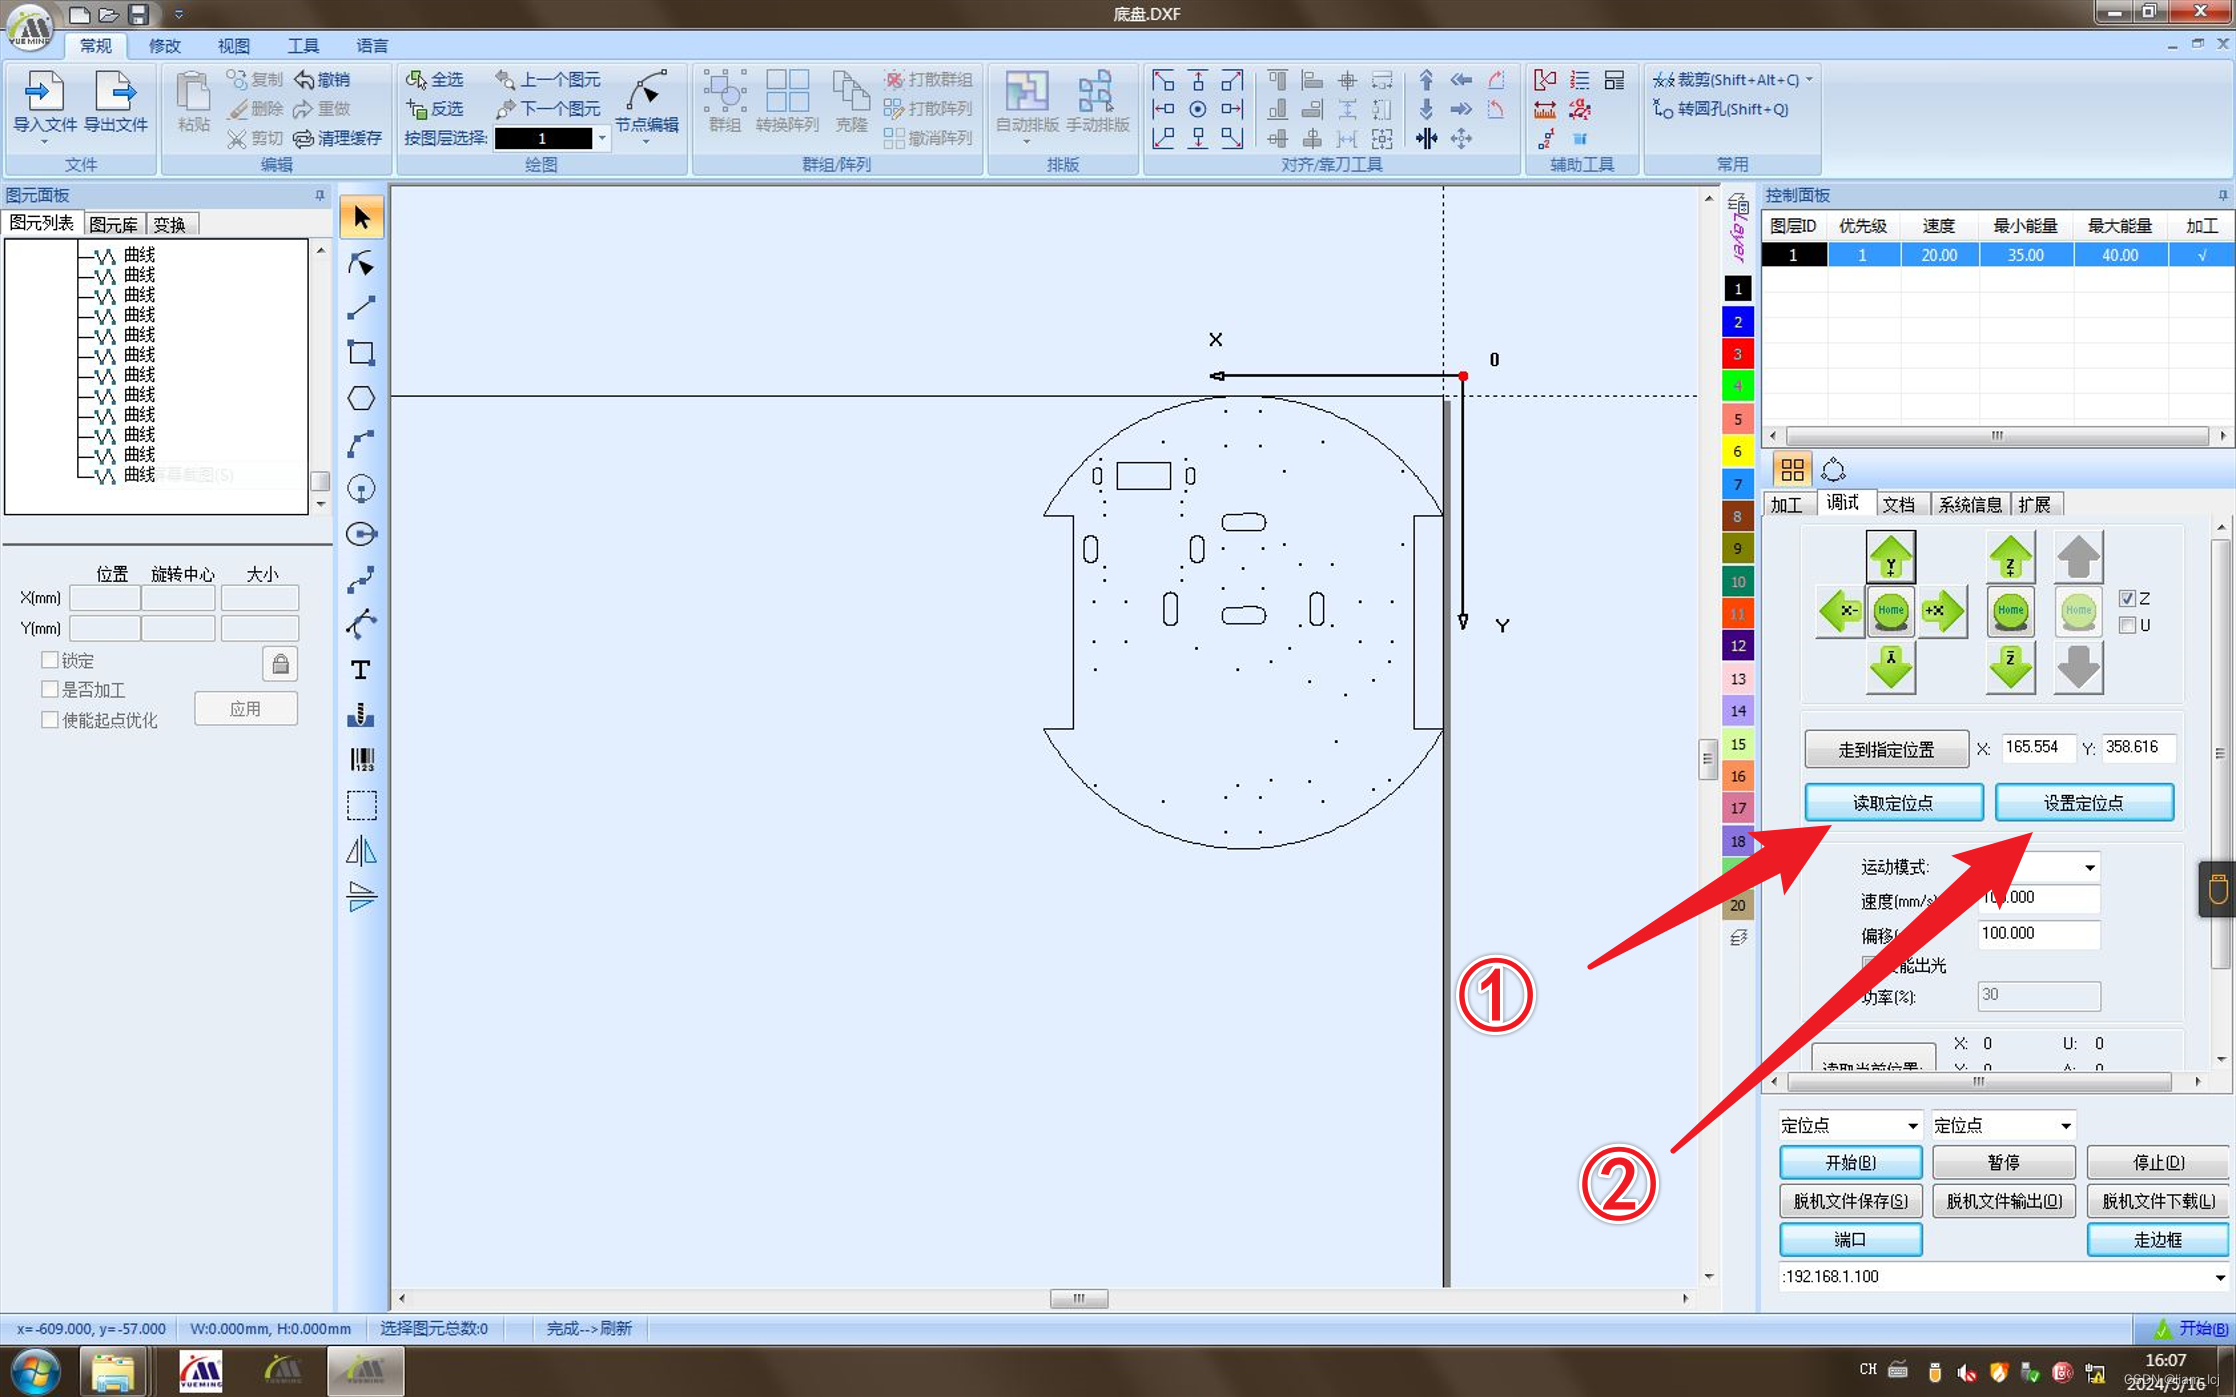The width and height of the screenshot is (2236, 1397).
Task: Uncheck the Z axis checkbox
Action: (2127, 598)
